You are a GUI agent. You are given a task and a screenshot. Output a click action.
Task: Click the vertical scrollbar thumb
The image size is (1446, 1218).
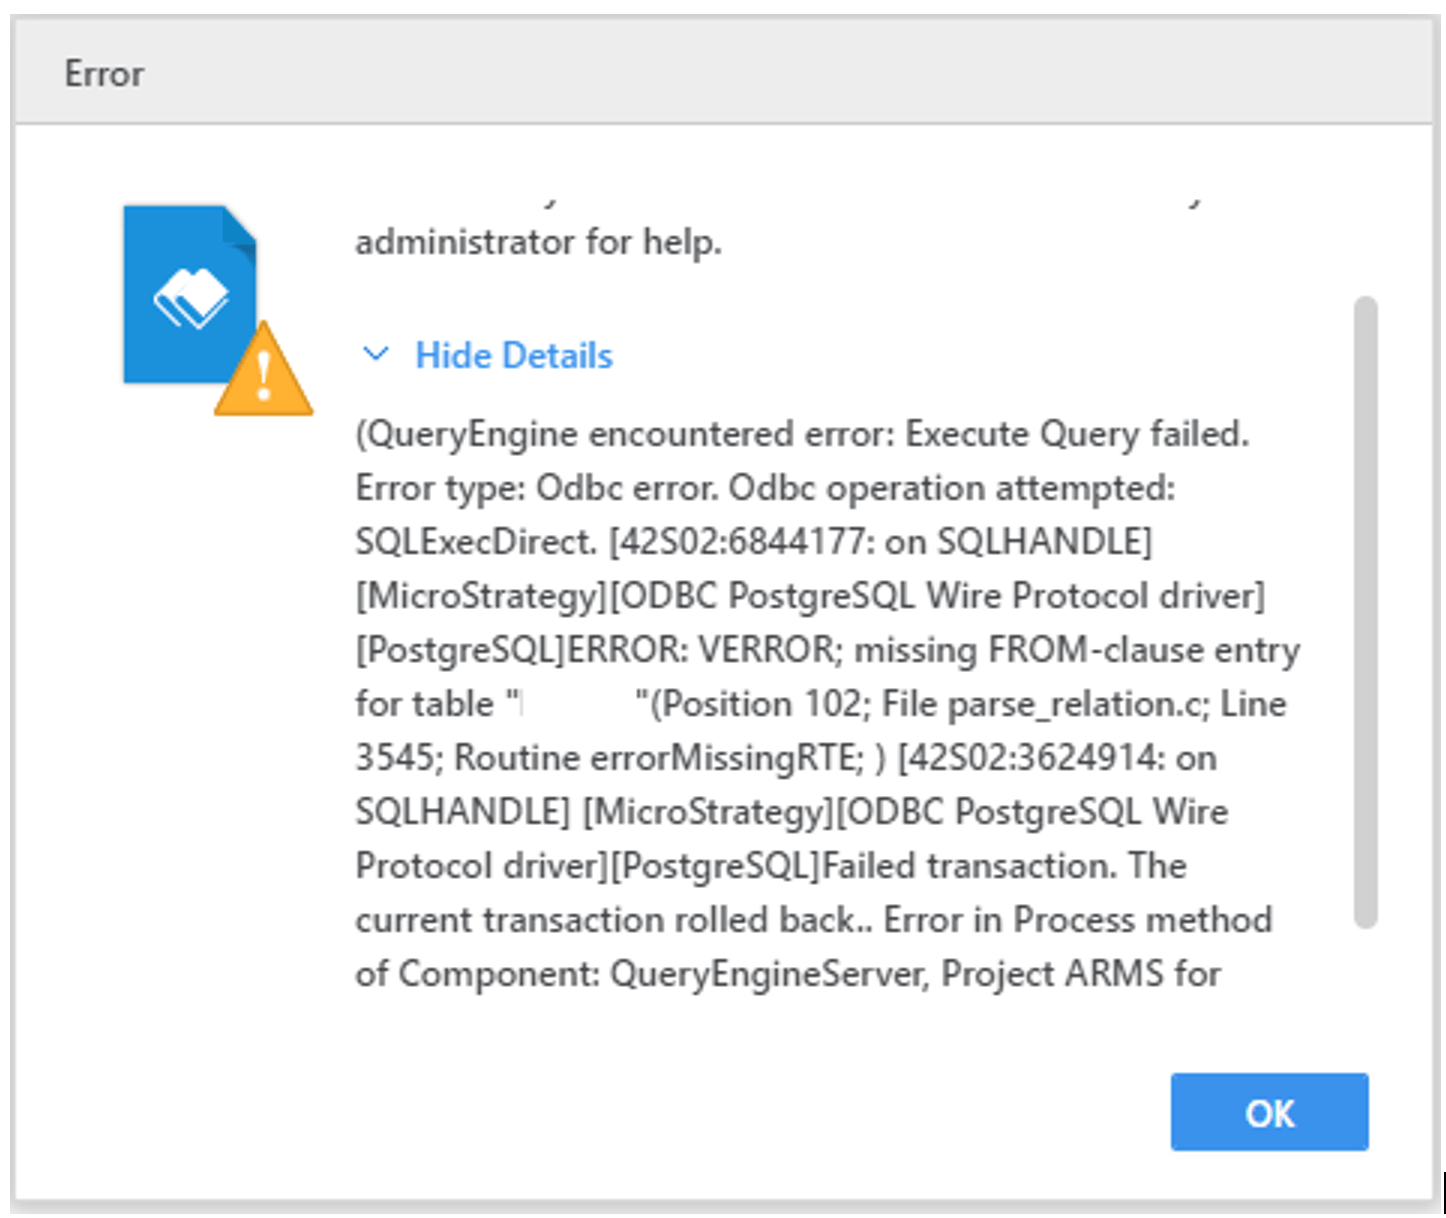tap(1365, 612)
